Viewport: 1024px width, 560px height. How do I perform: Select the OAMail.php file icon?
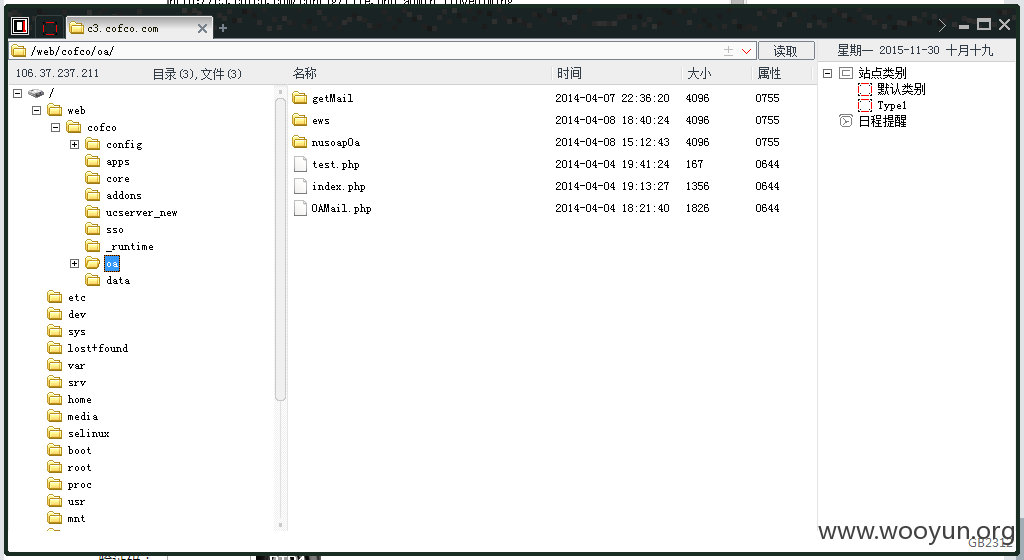pos(300,208)
